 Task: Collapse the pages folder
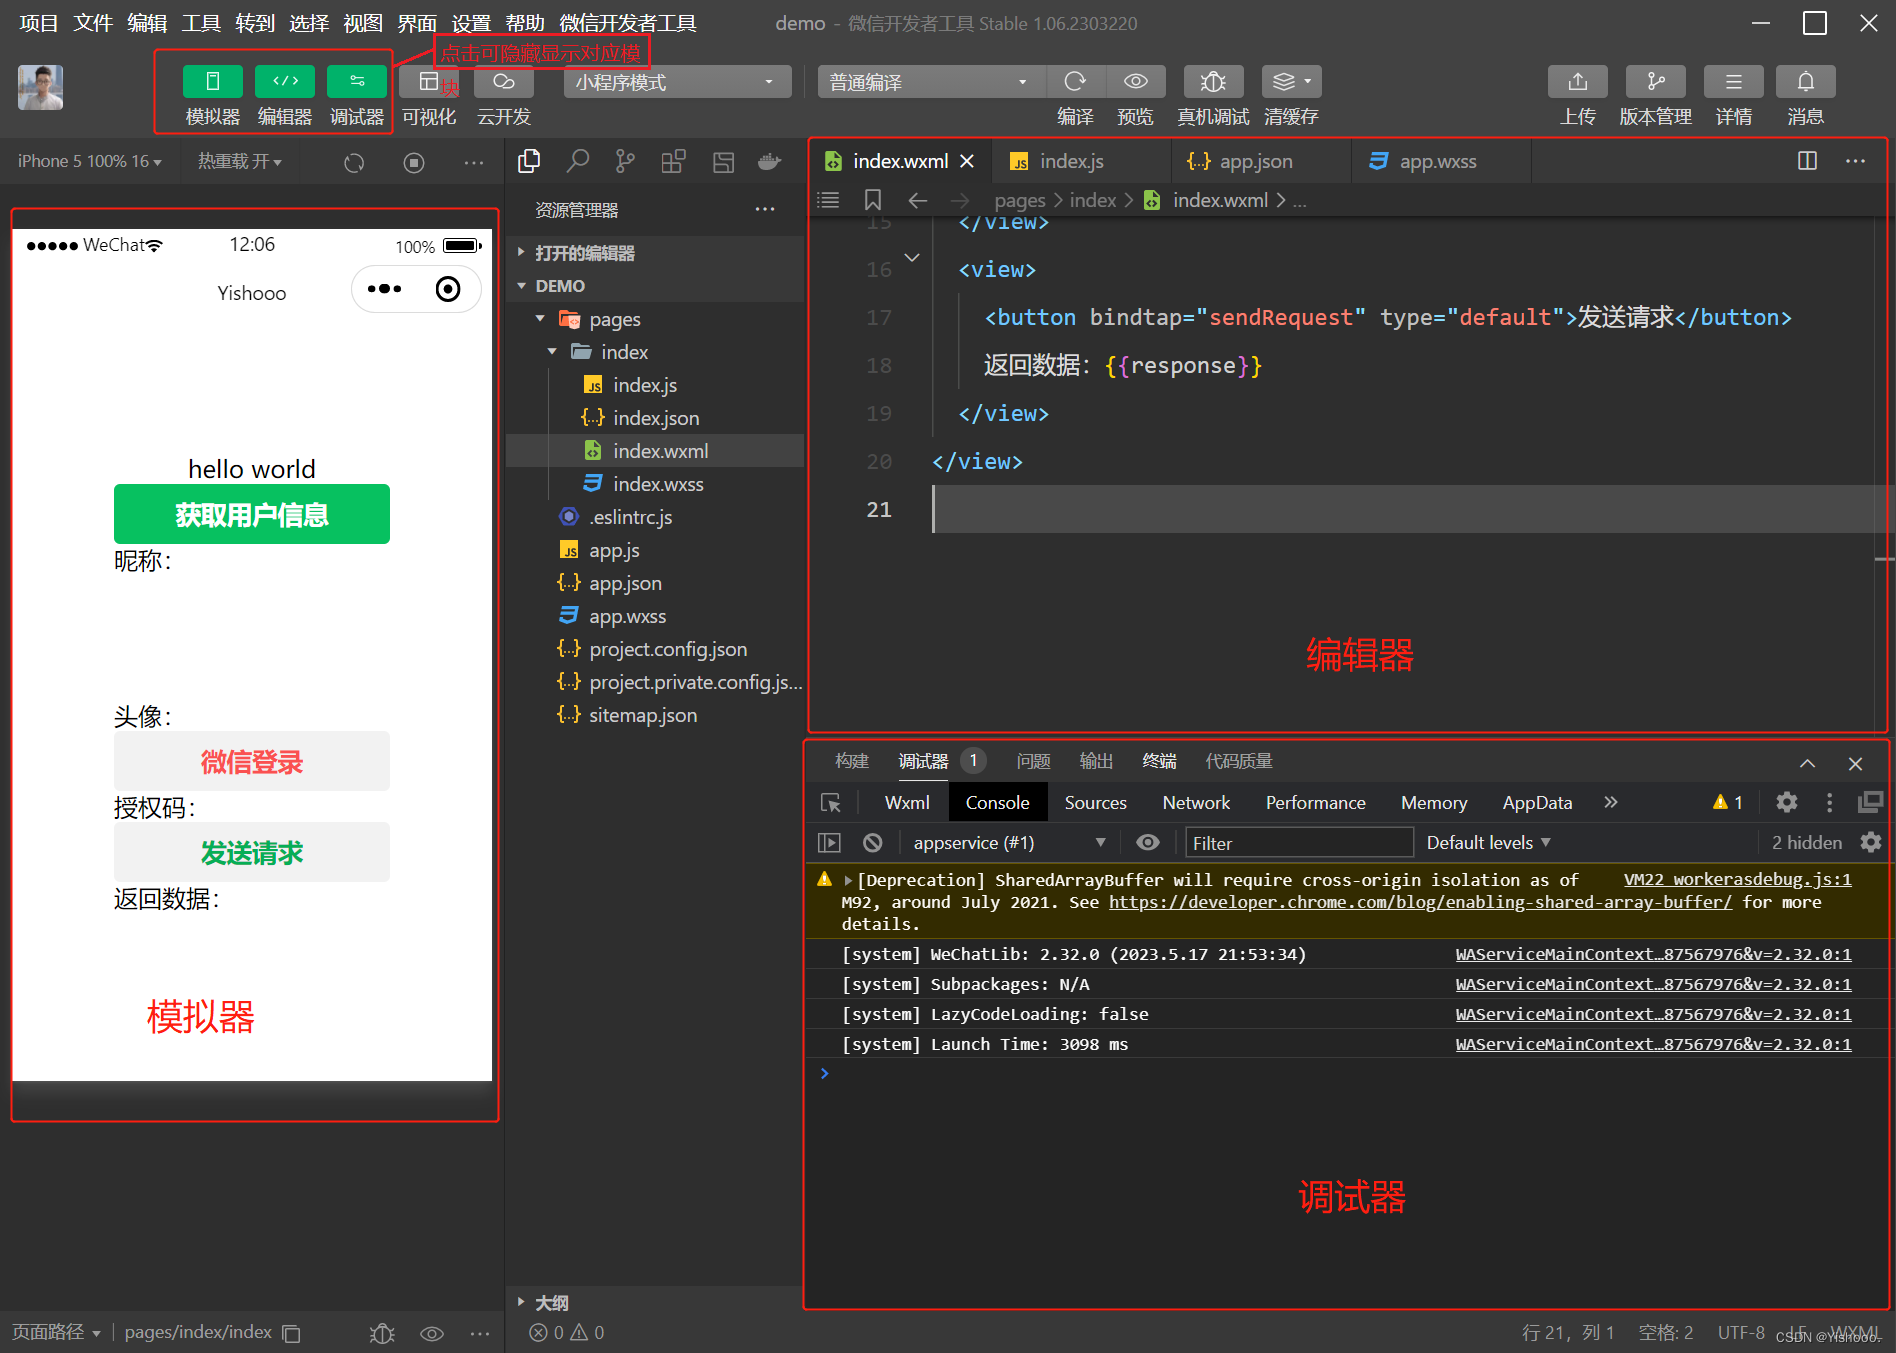tap(655, 319)
